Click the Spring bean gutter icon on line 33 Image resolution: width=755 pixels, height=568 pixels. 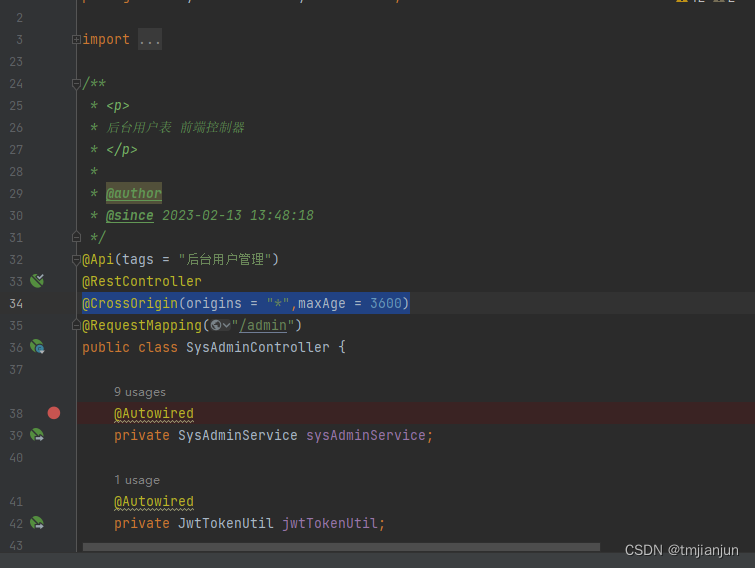click(x=37, y=281)
